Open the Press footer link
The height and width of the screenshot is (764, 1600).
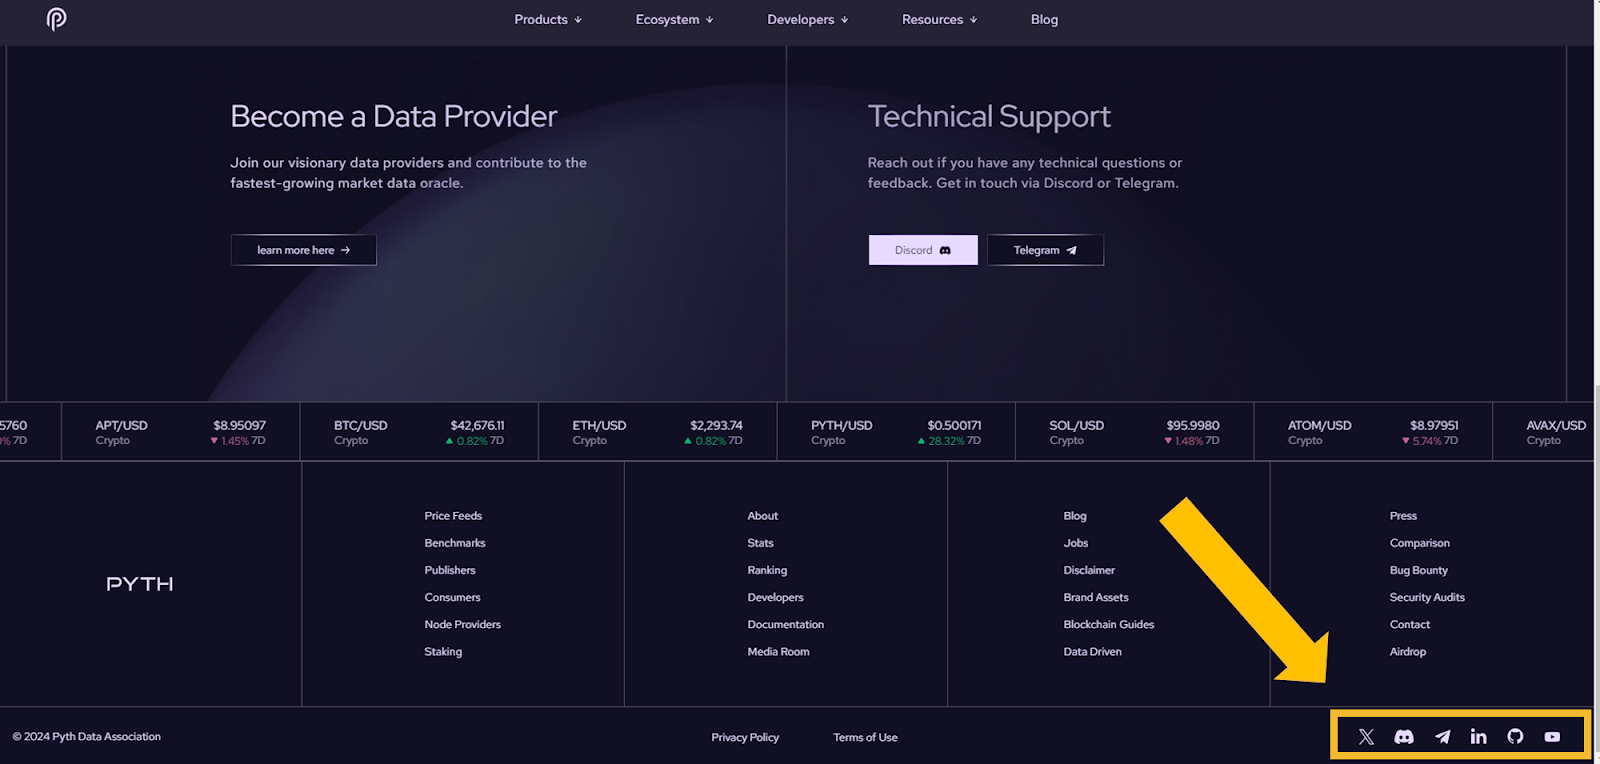coord(1403,516)
